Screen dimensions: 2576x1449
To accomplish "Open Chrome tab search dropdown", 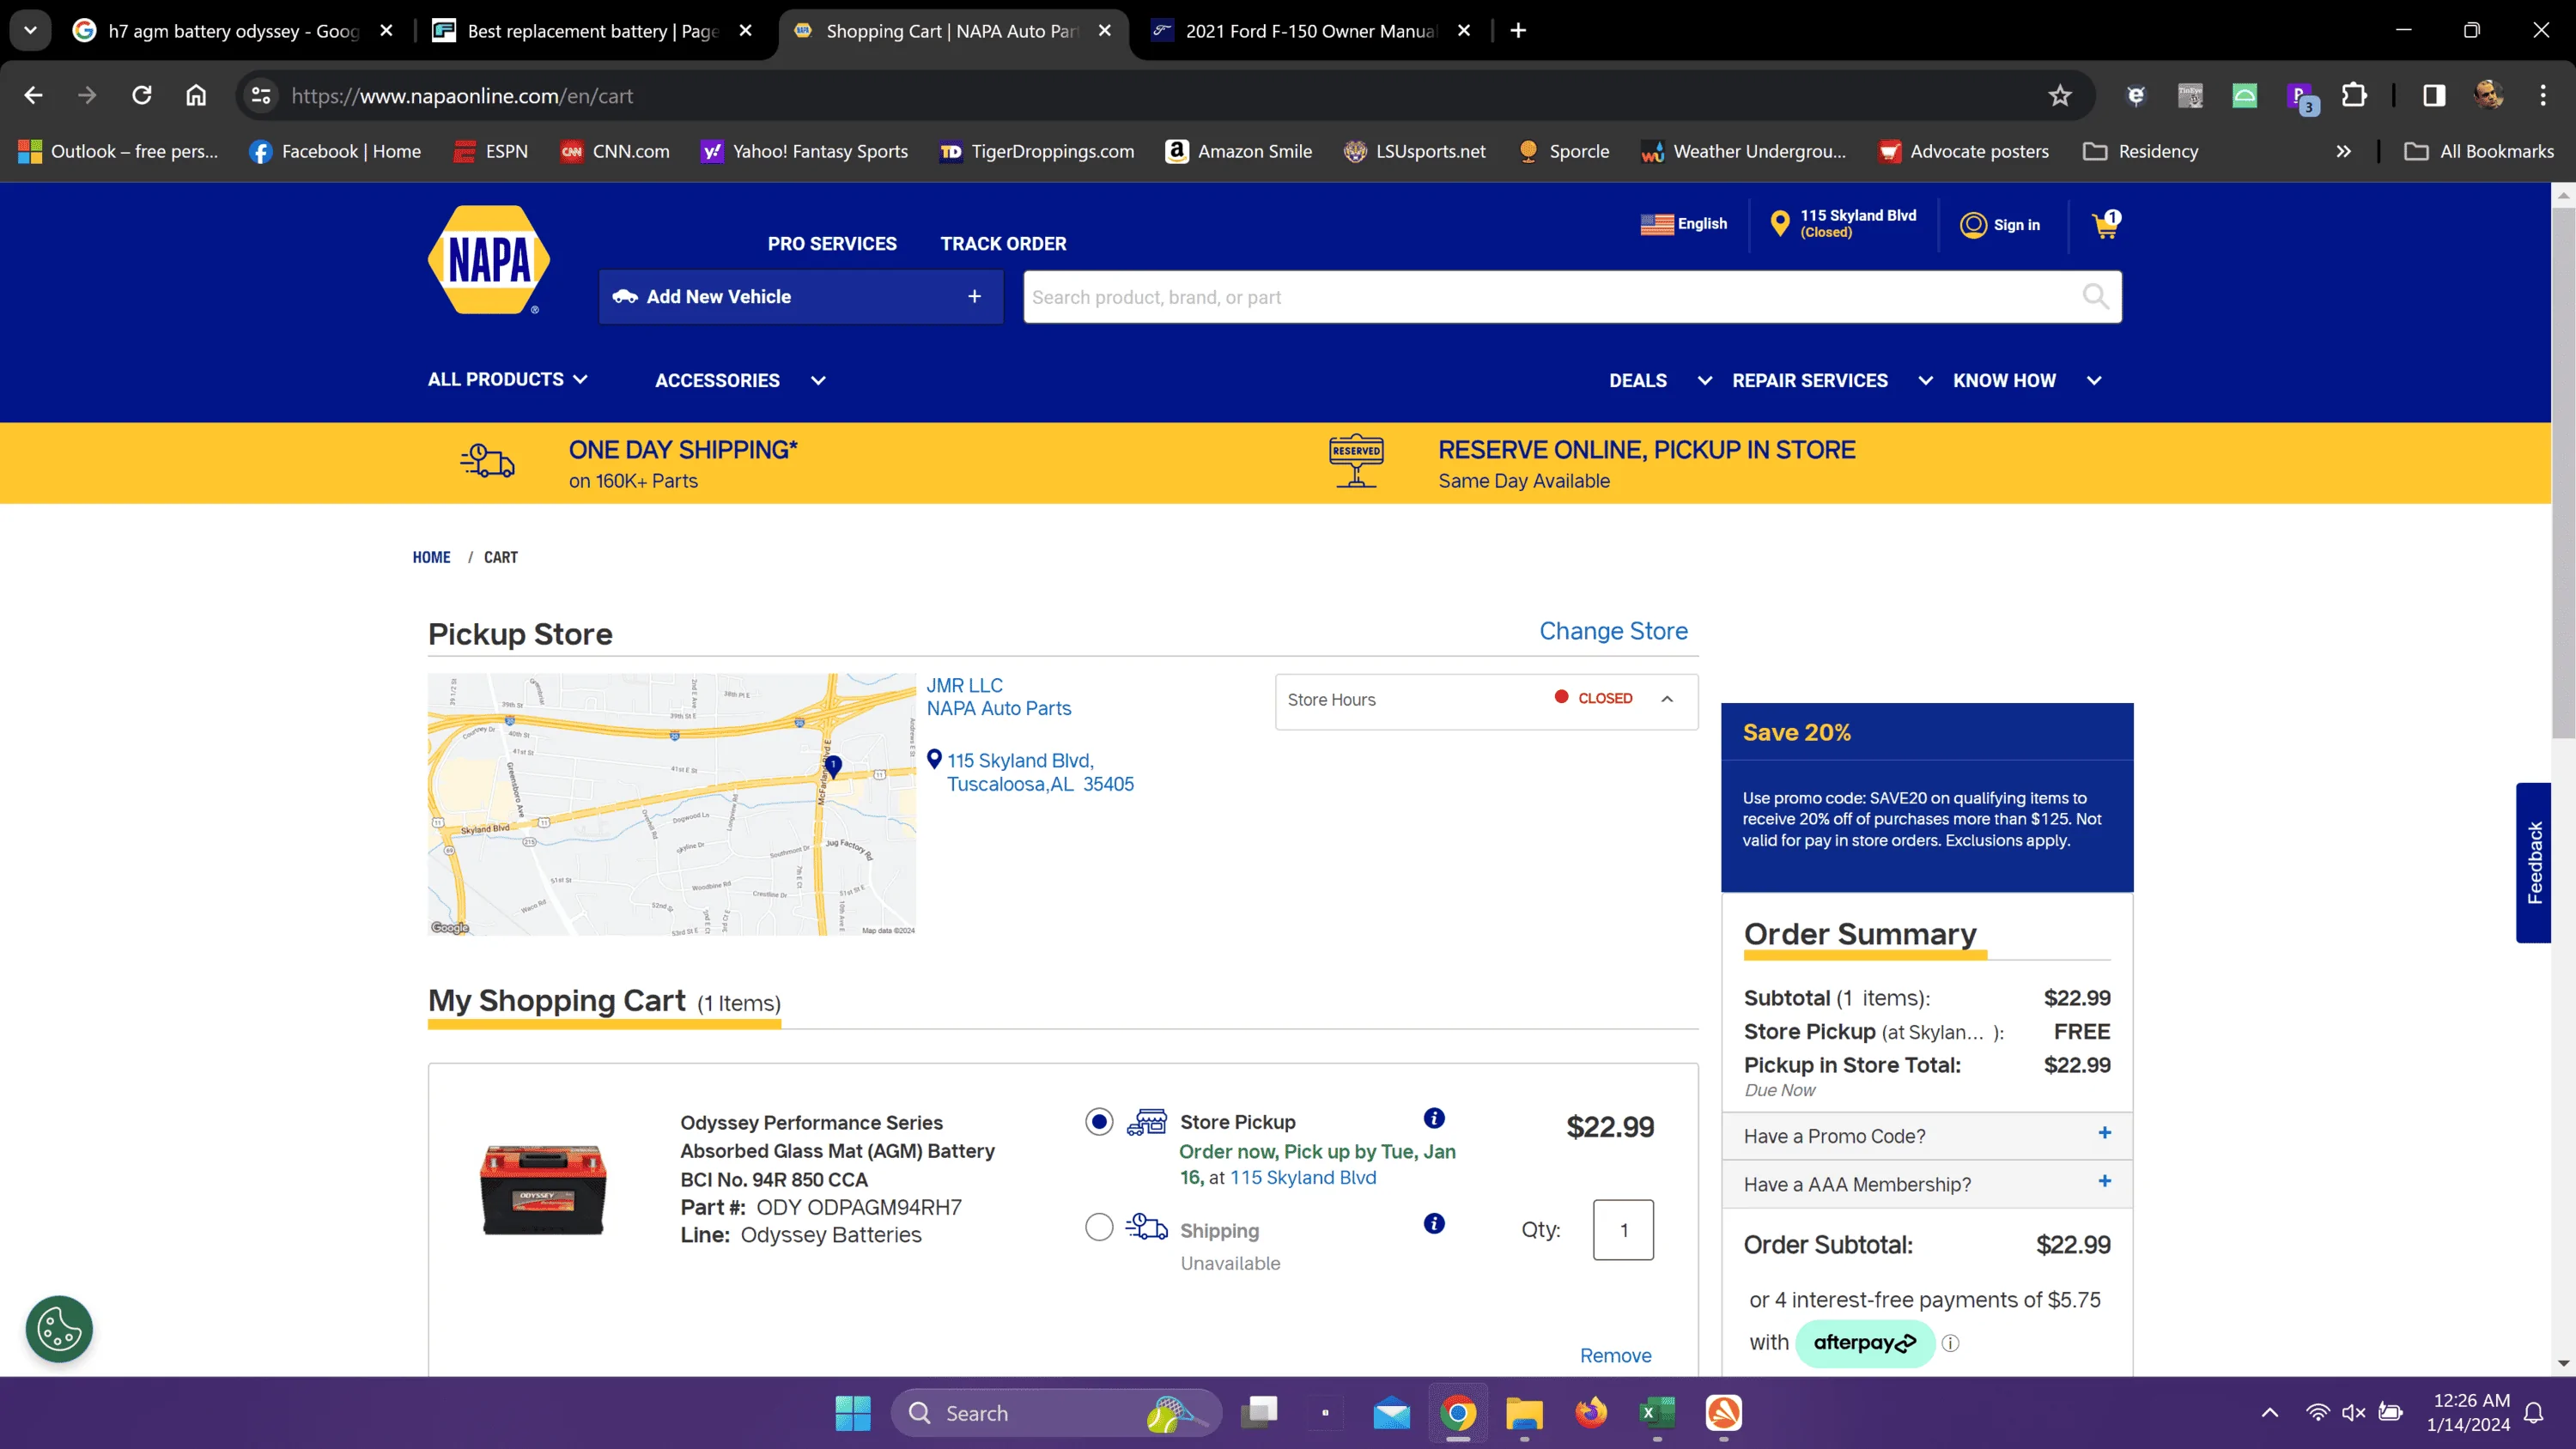I will point(30,31).
